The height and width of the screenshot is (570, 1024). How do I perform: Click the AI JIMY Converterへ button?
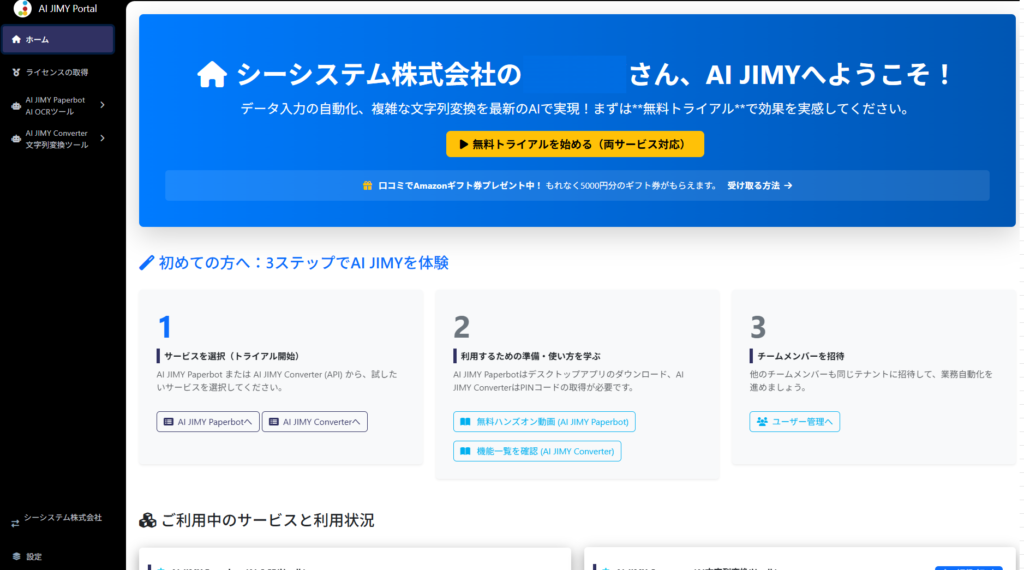315,422
